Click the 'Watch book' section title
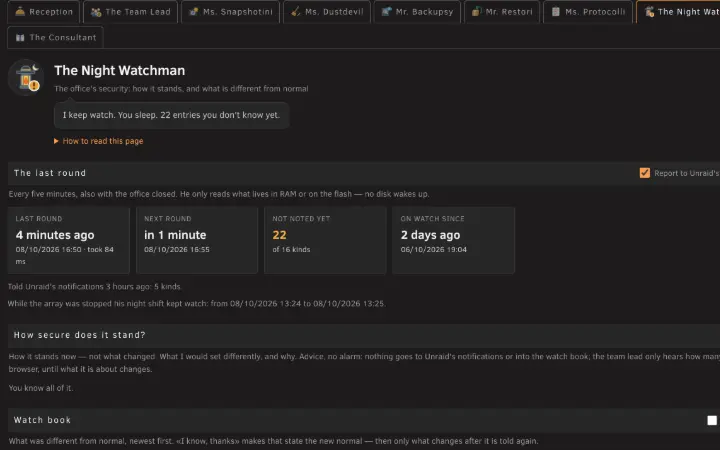Image resolution: width=720 pixels, height=450 pixels. 42,420
